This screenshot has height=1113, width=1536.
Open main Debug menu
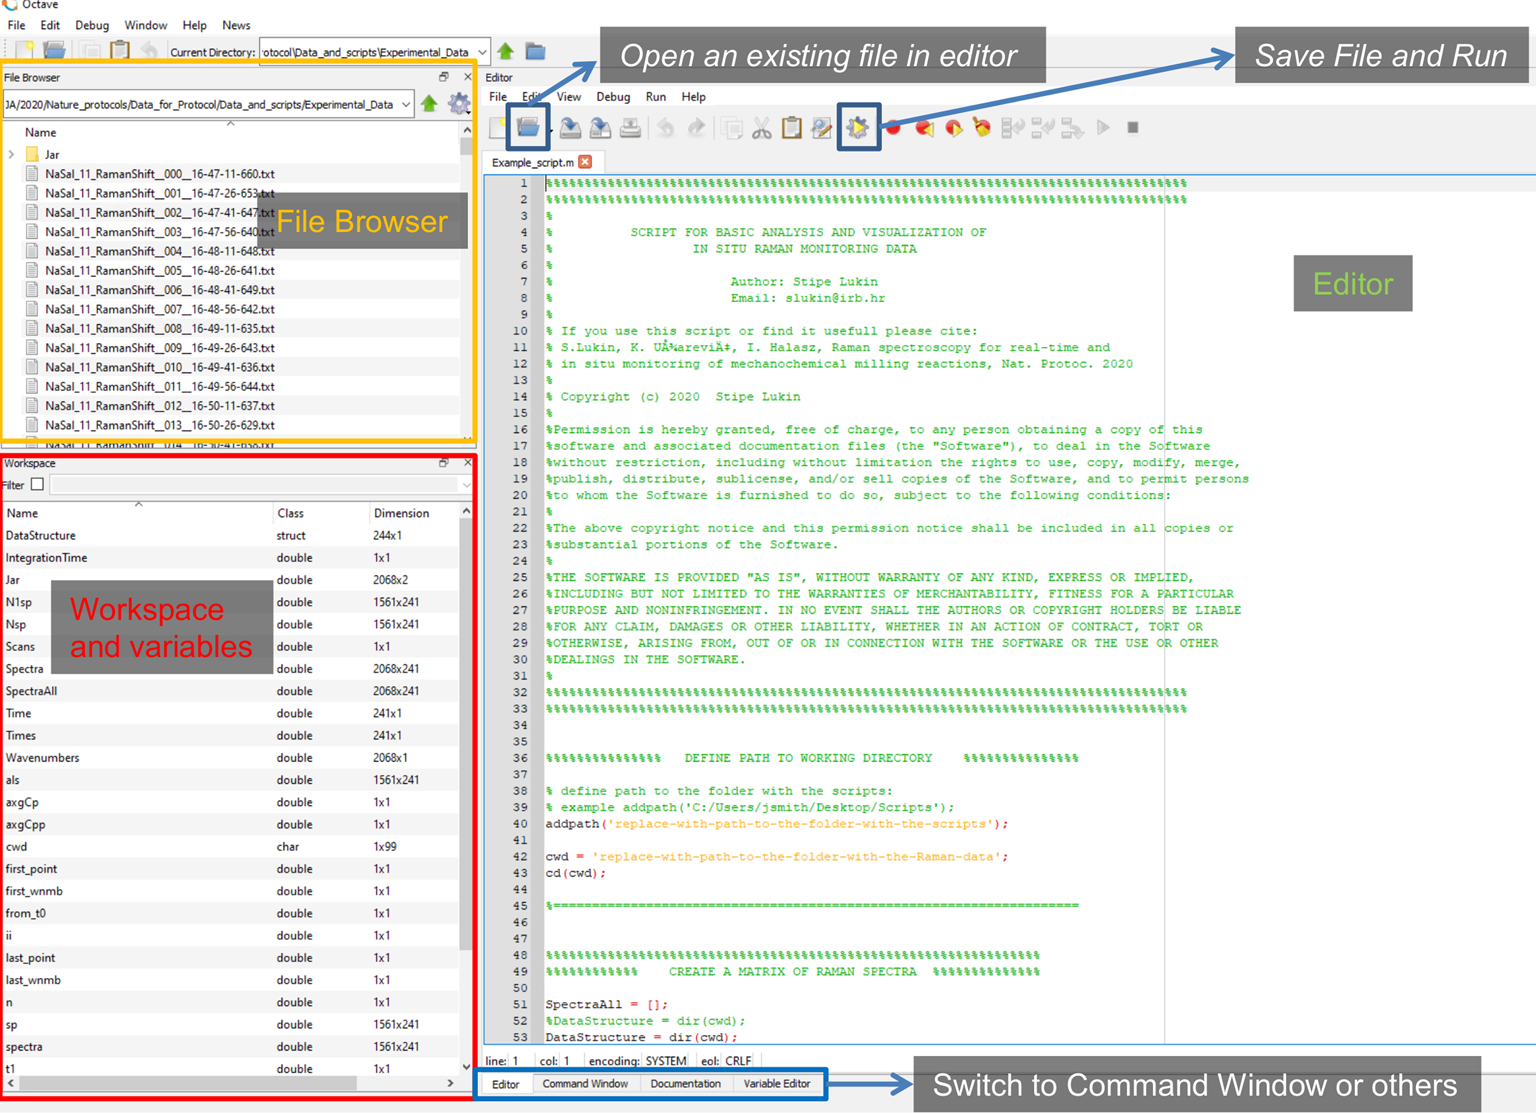(x=92, y=25)
